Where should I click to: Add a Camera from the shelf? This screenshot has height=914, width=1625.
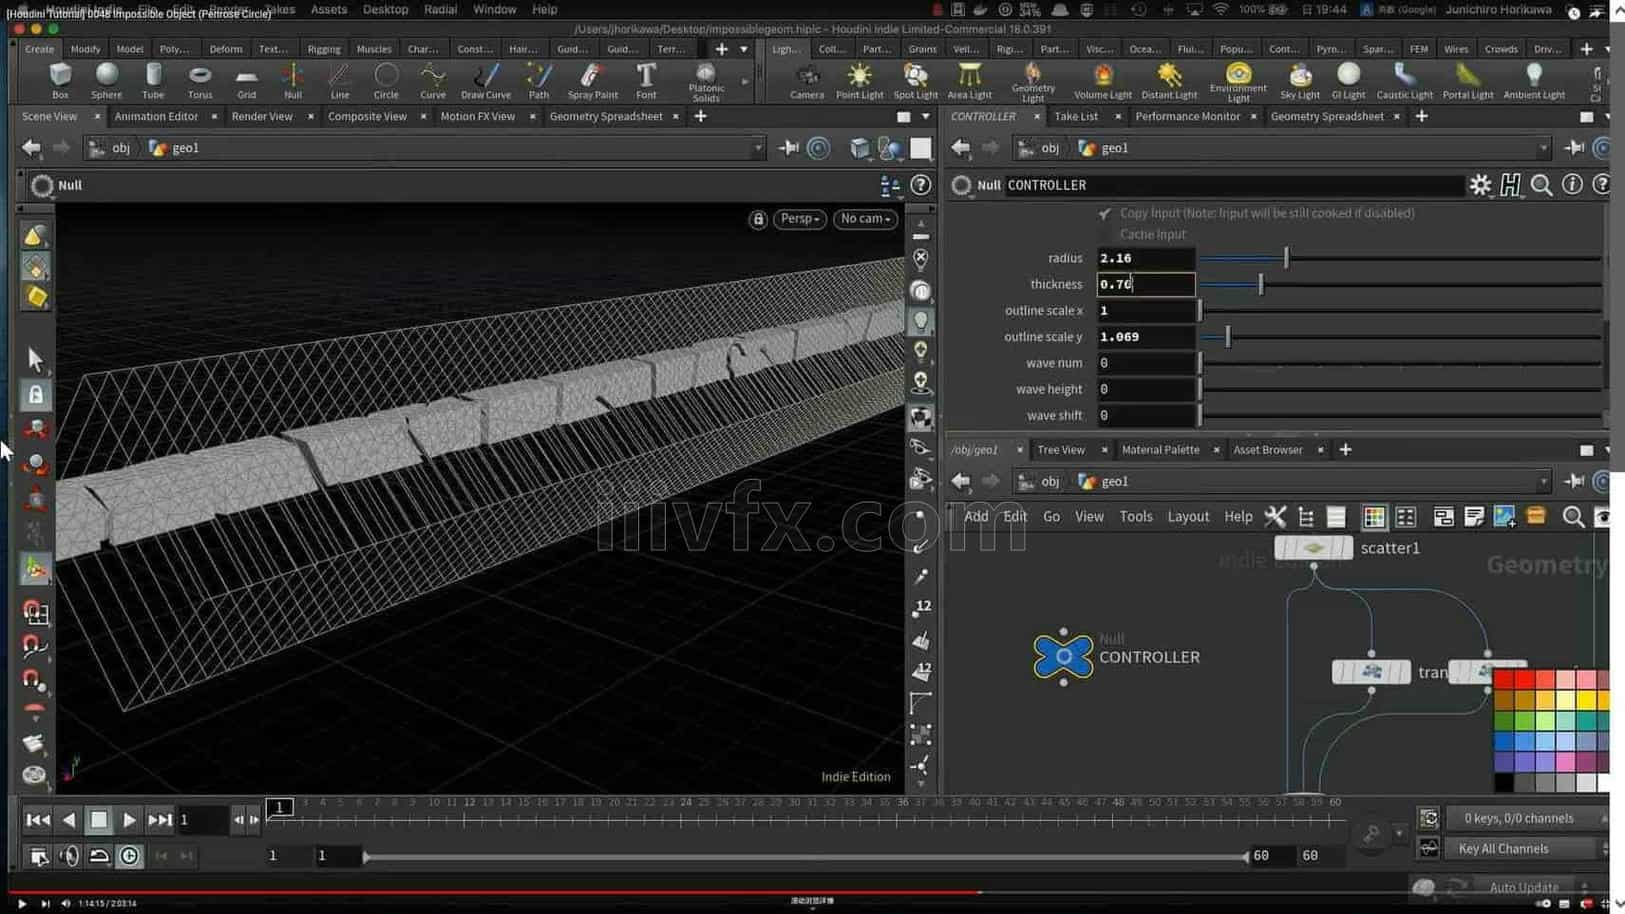click(807, 80)
